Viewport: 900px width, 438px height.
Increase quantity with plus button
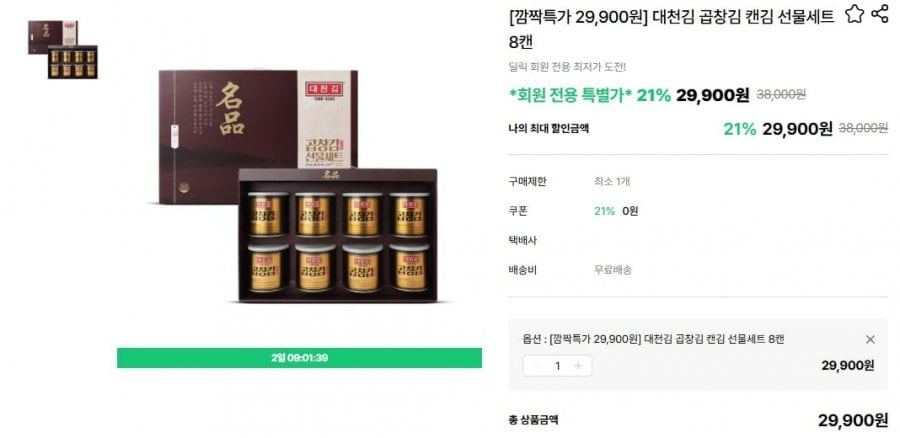pos(578,366)
